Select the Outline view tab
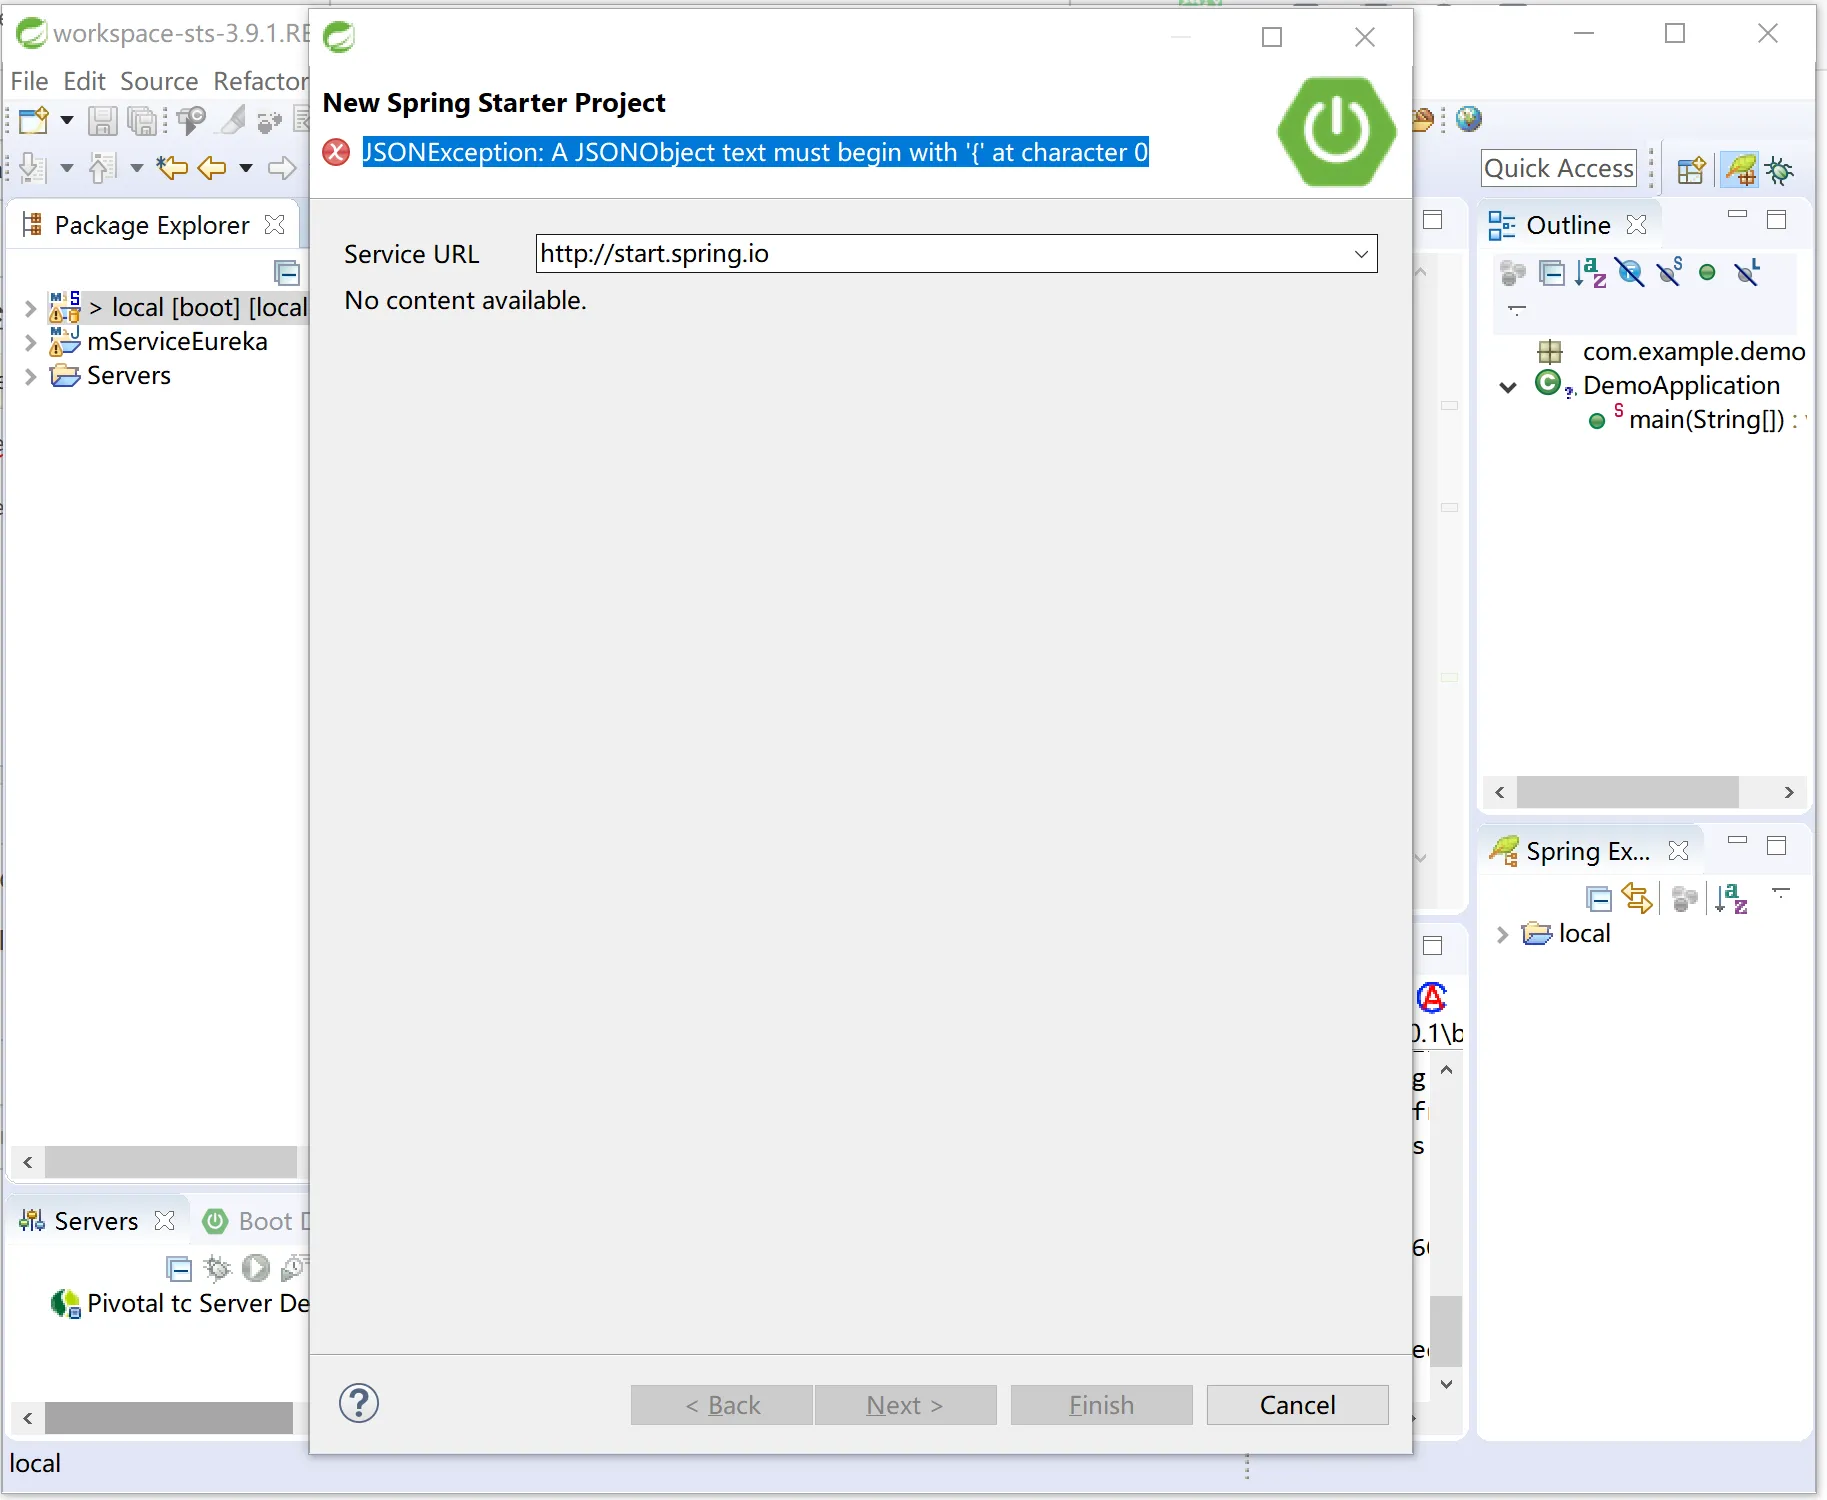1827x1500 pixels. click(1568, 225)
